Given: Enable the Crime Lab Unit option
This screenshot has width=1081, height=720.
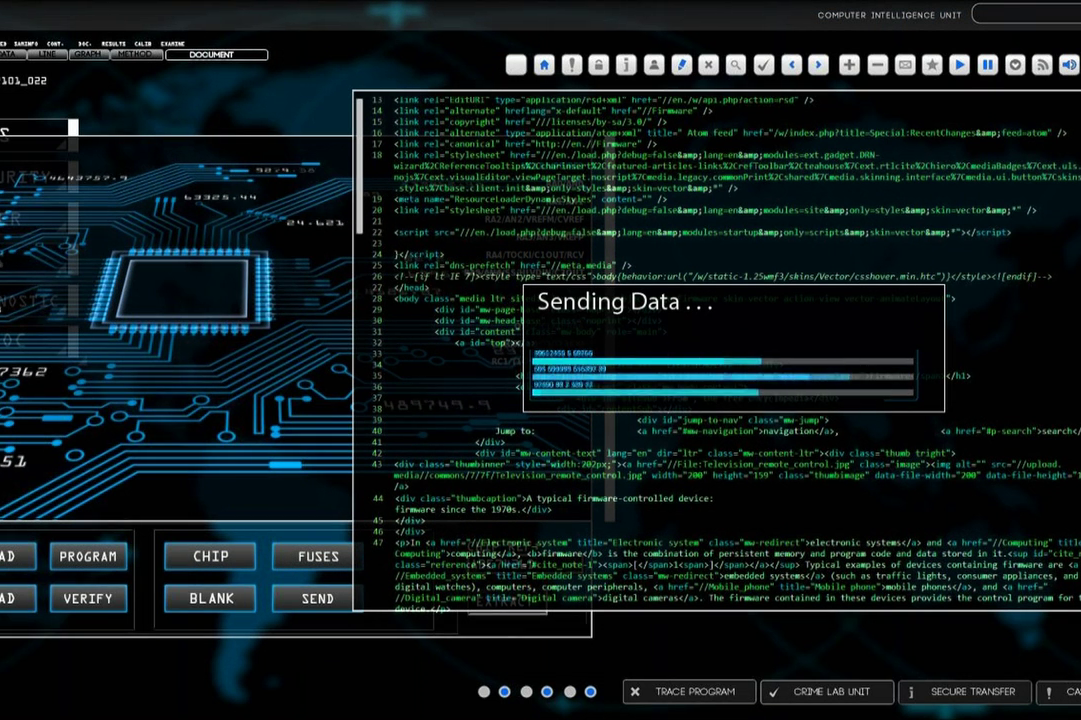Looking at the screenshot, I should 826,691.
